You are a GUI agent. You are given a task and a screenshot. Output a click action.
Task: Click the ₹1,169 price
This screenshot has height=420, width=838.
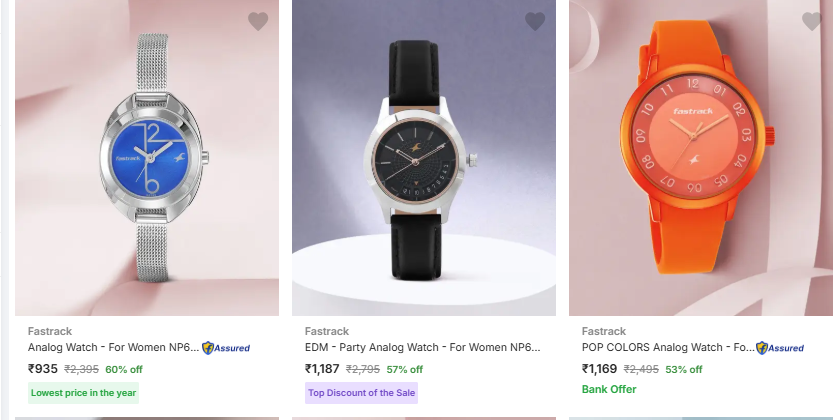[600, 369]
